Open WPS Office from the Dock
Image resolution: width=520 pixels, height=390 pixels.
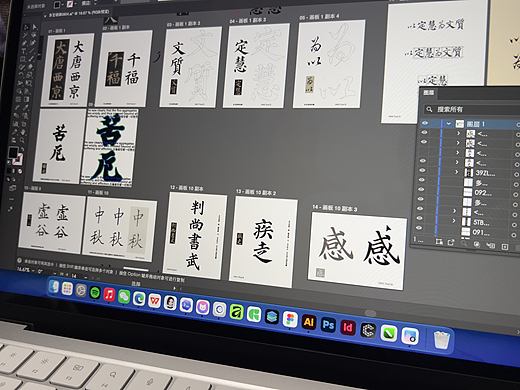(x=154, y=301)
